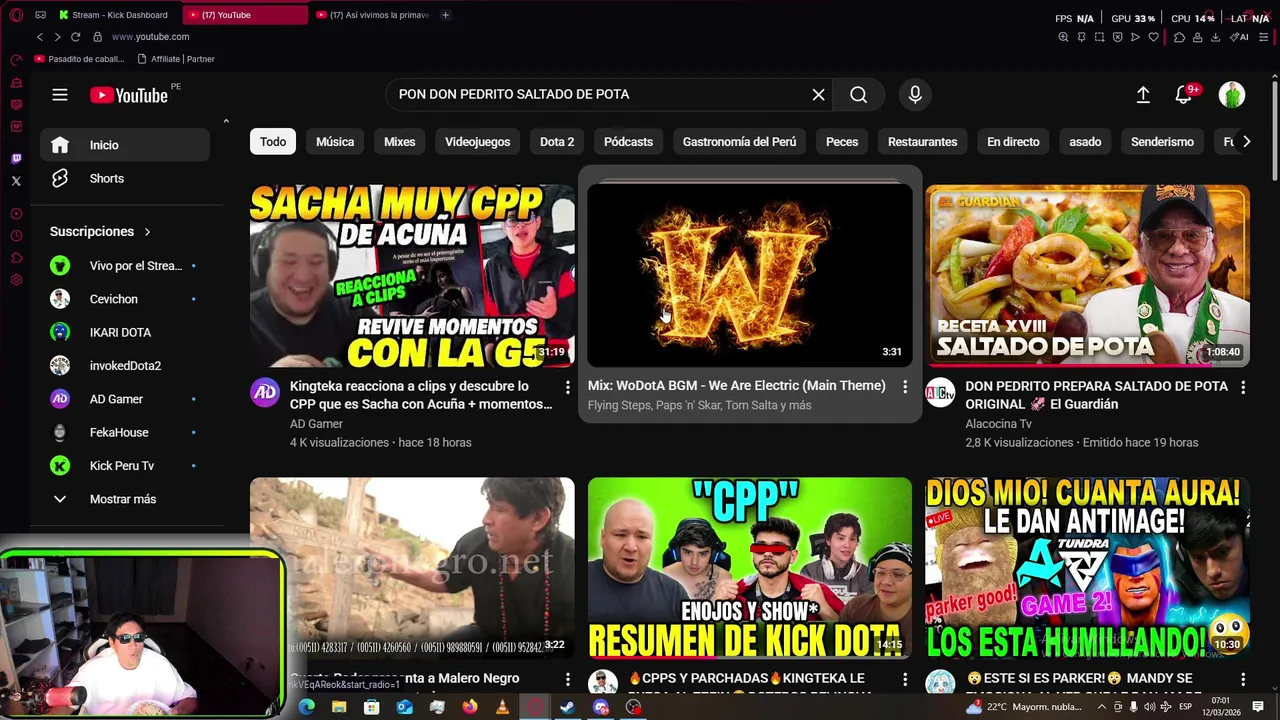This screenshot has width=1280, height=720.
Task: Open Kick Peru Tv subscription
Action: (125, 466)
